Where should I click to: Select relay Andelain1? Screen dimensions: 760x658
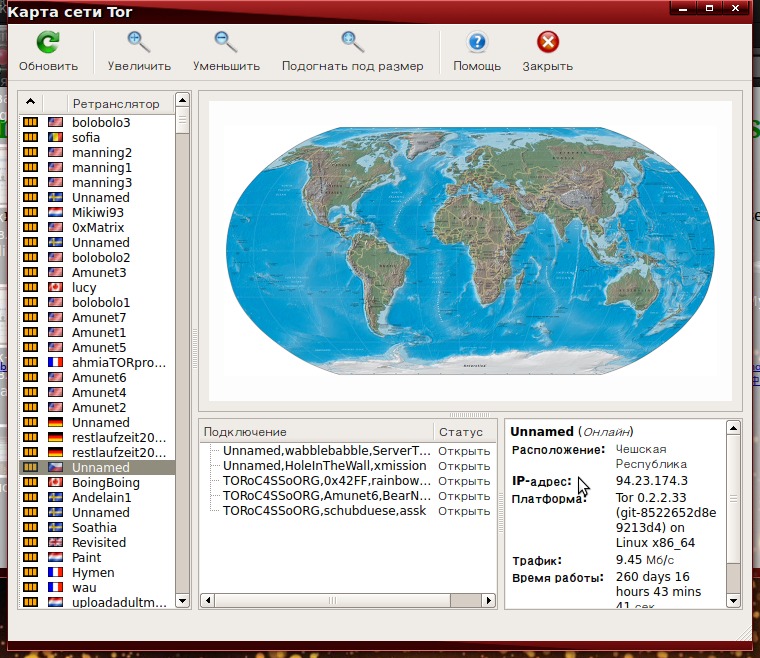coord(97,497)
